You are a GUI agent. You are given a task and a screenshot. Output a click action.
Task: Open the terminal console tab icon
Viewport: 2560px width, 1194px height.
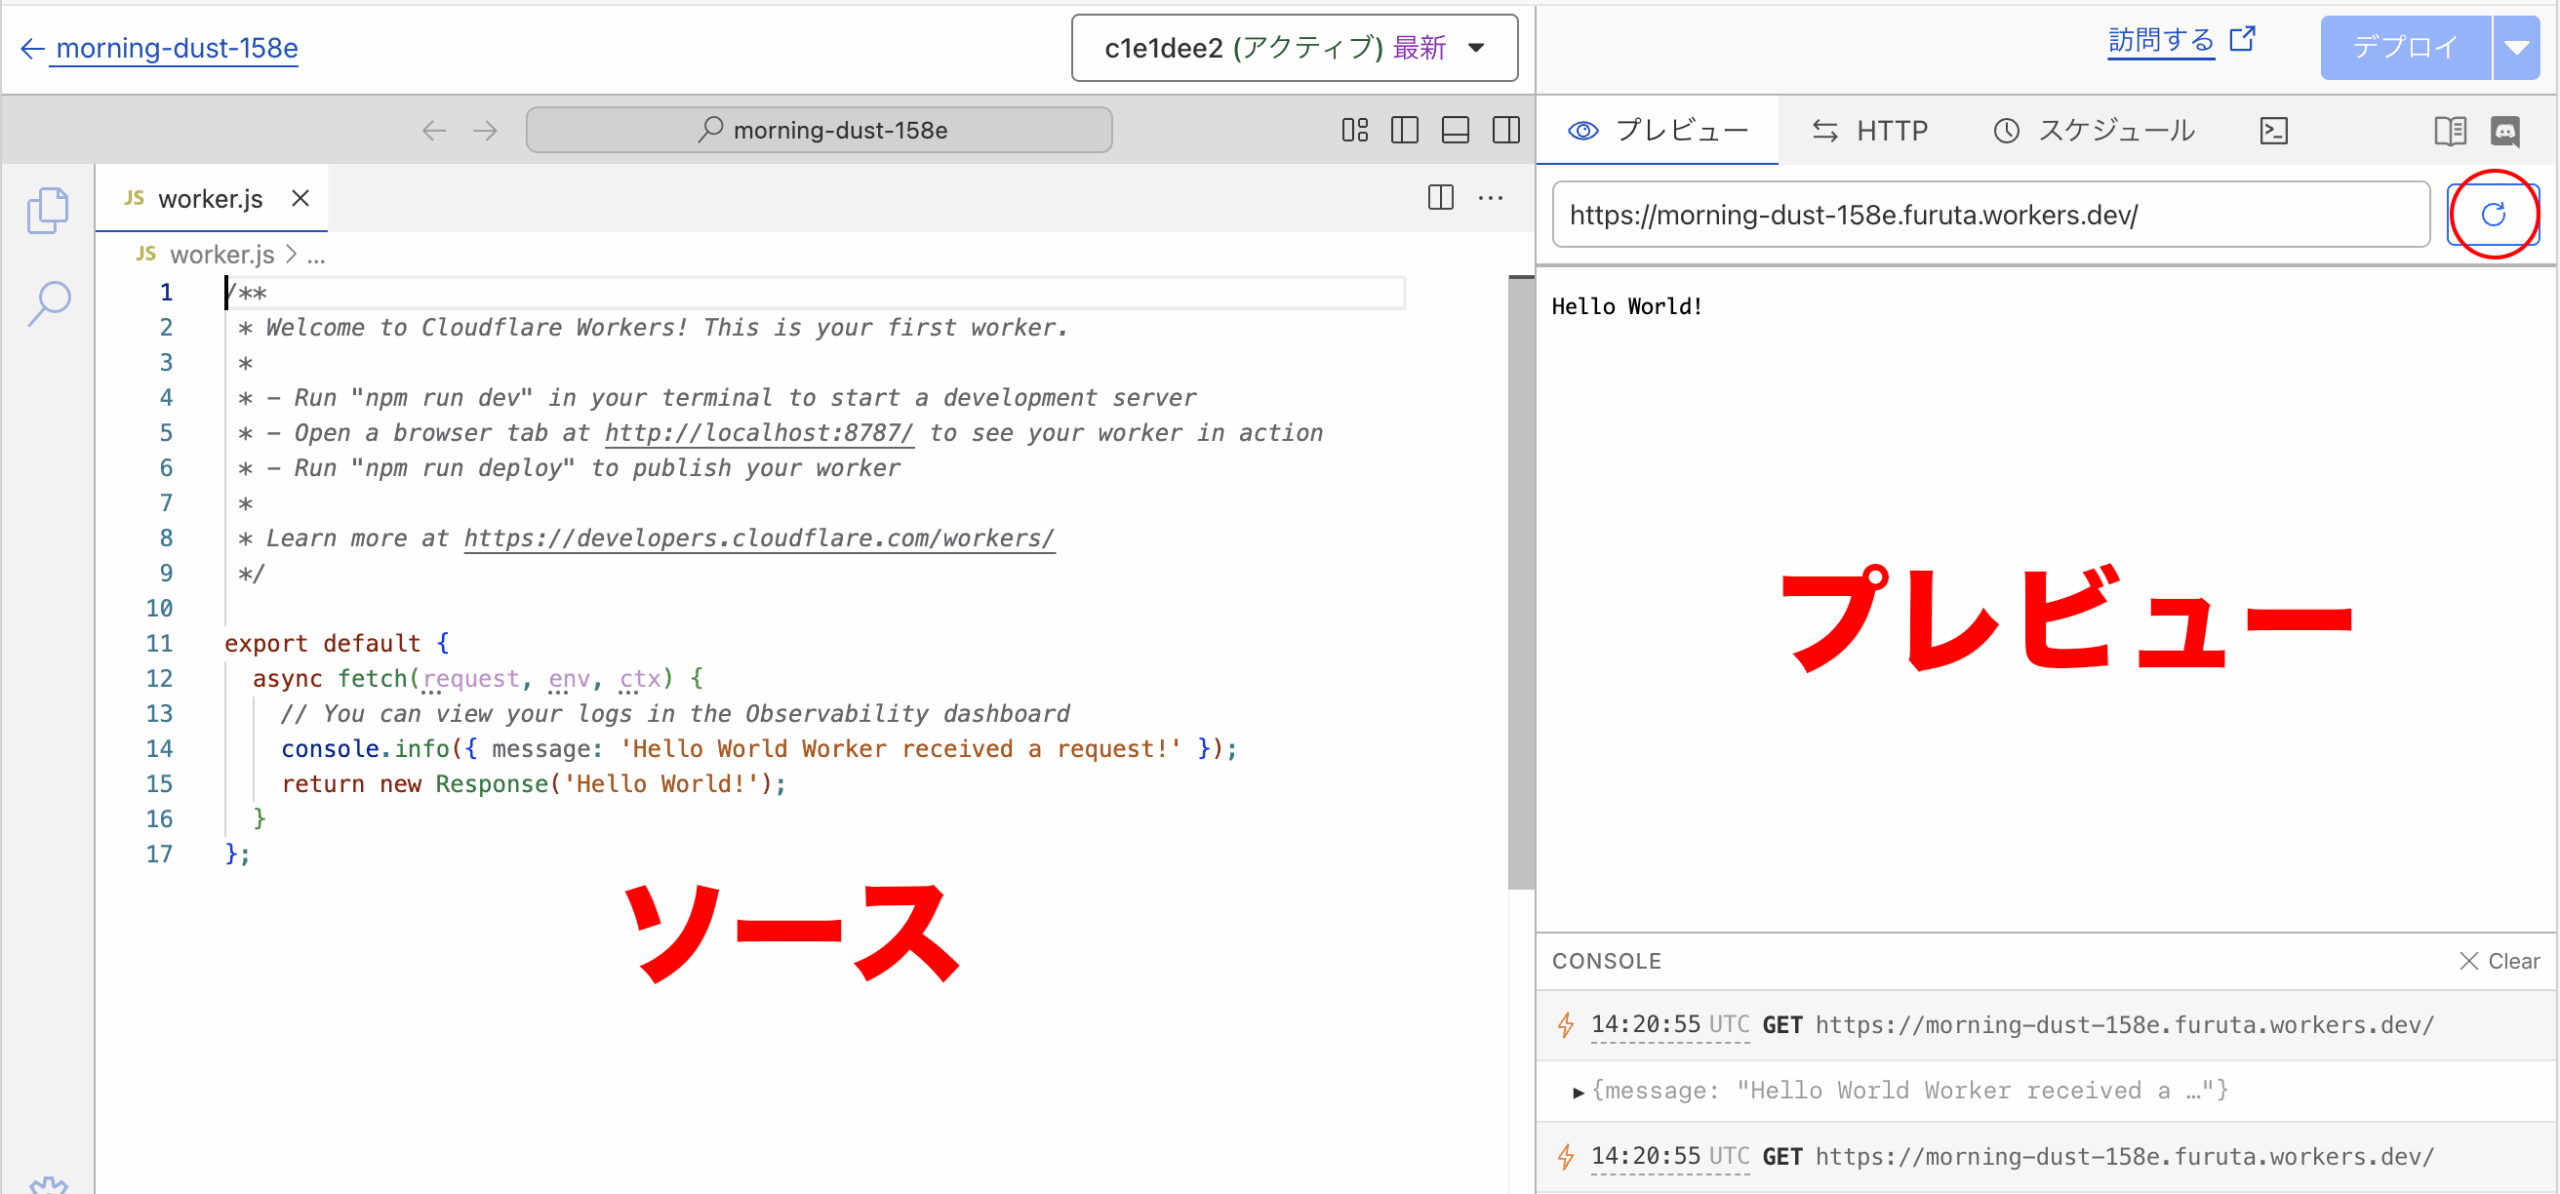(2273, 131)
